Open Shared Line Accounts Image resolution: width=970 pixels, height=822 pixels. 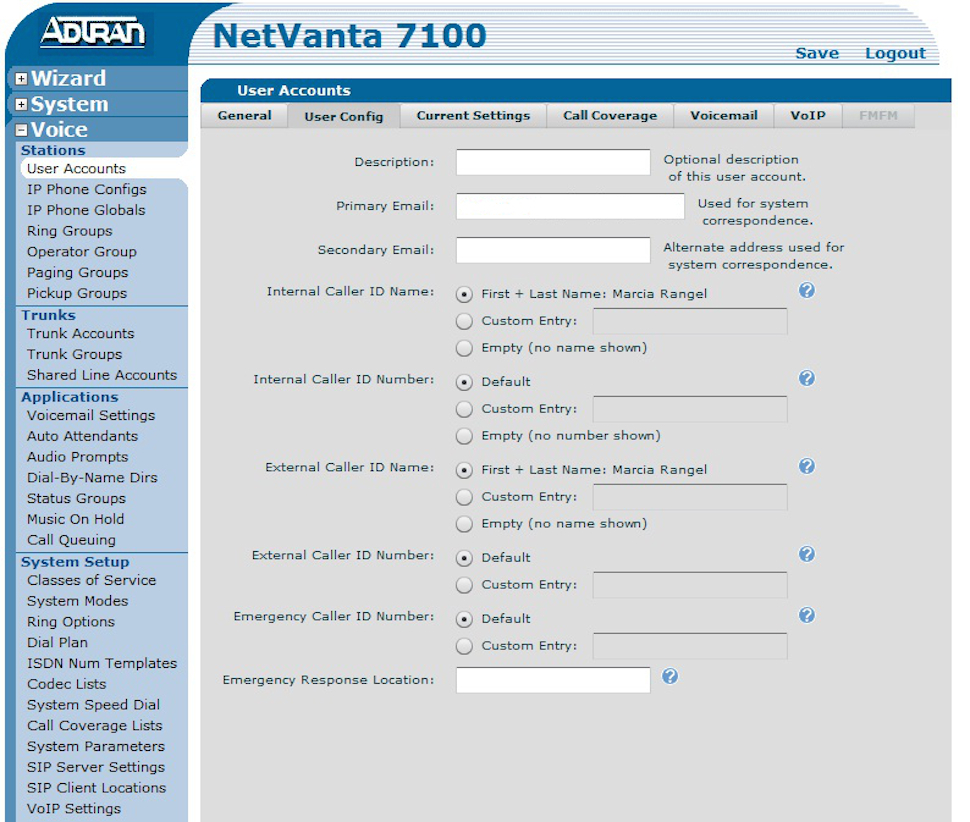(101, 375)
